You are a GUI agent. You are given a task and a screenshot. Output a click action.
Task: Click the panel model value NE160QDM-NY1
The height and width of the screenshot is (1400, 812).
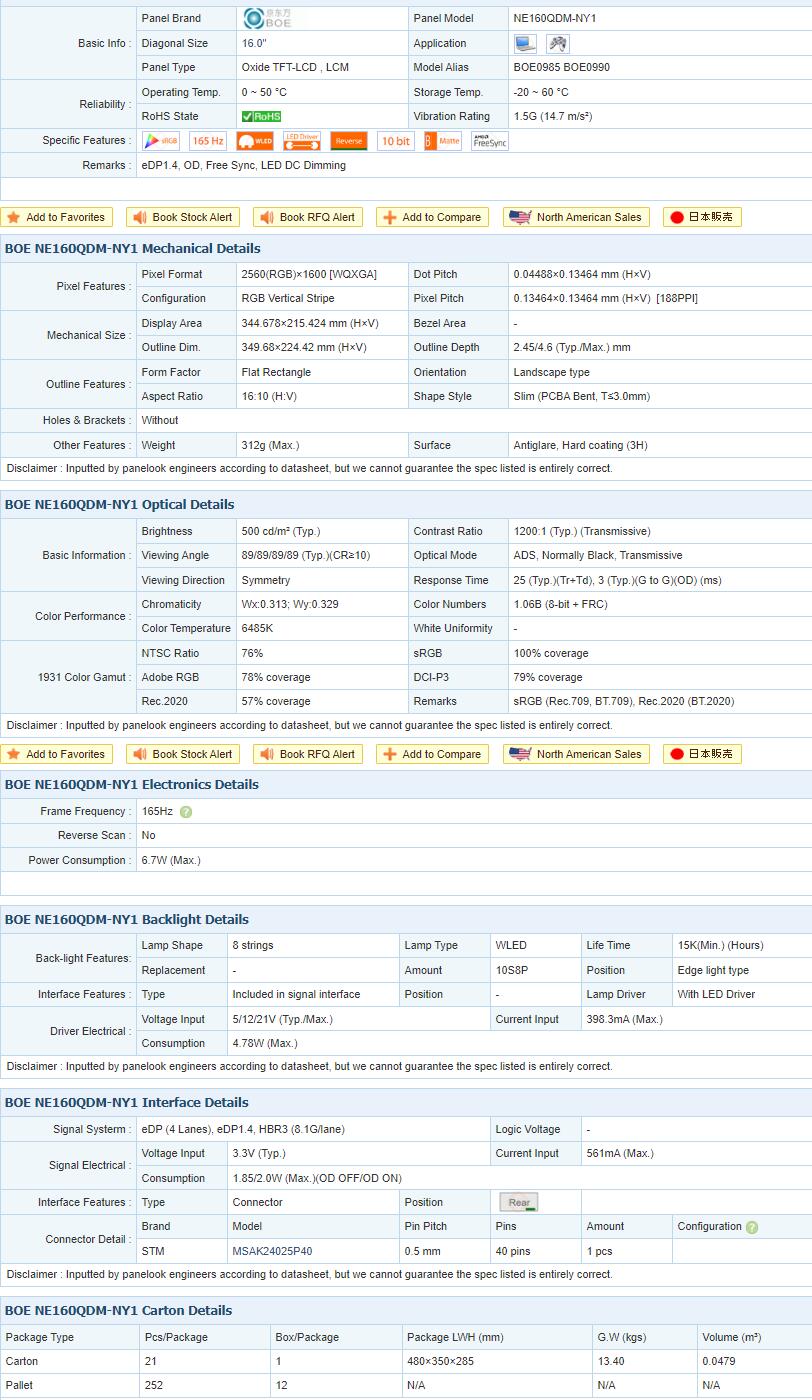555,18
